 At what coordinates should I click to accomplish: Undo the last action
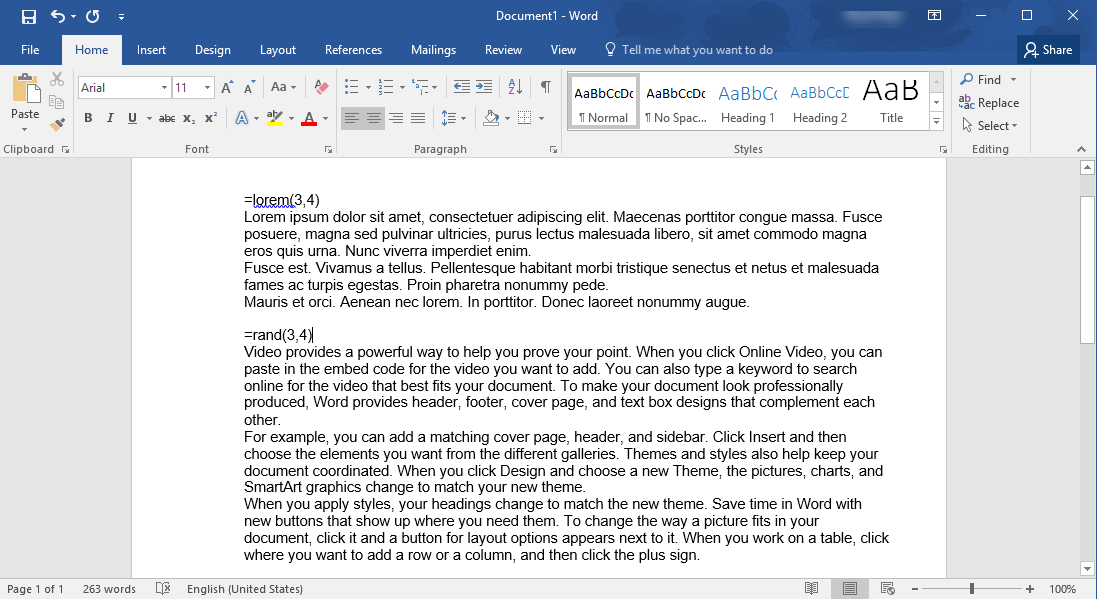[58, 16]
